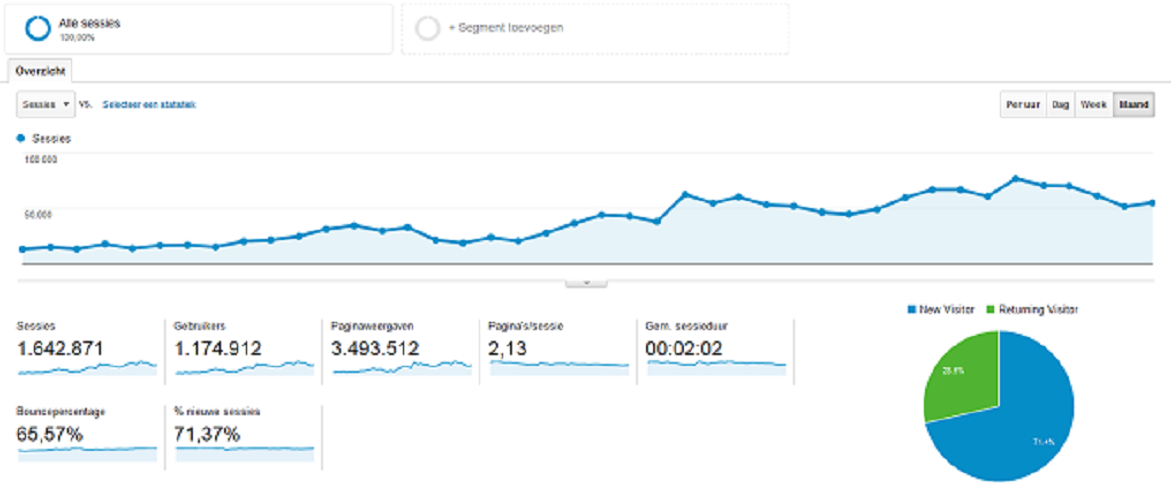Screen dimensions: 1171x500
Task: Open the Overzicht tab
Action: [40, 72]
